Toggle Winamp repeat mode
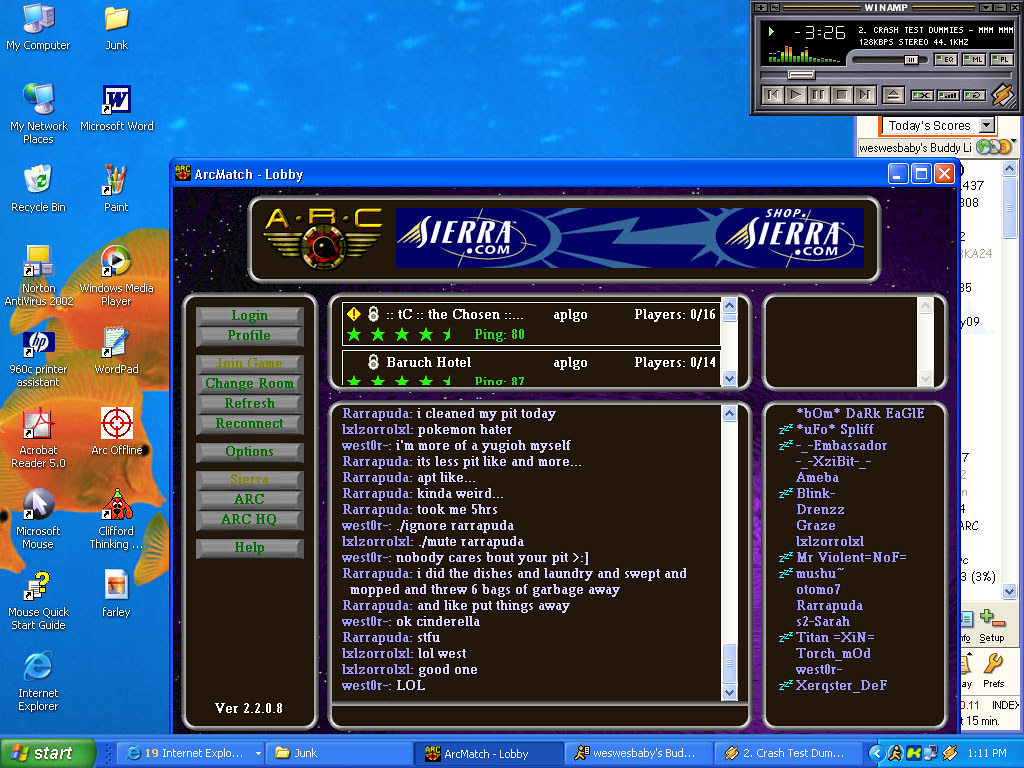 (x=973, y=95)
